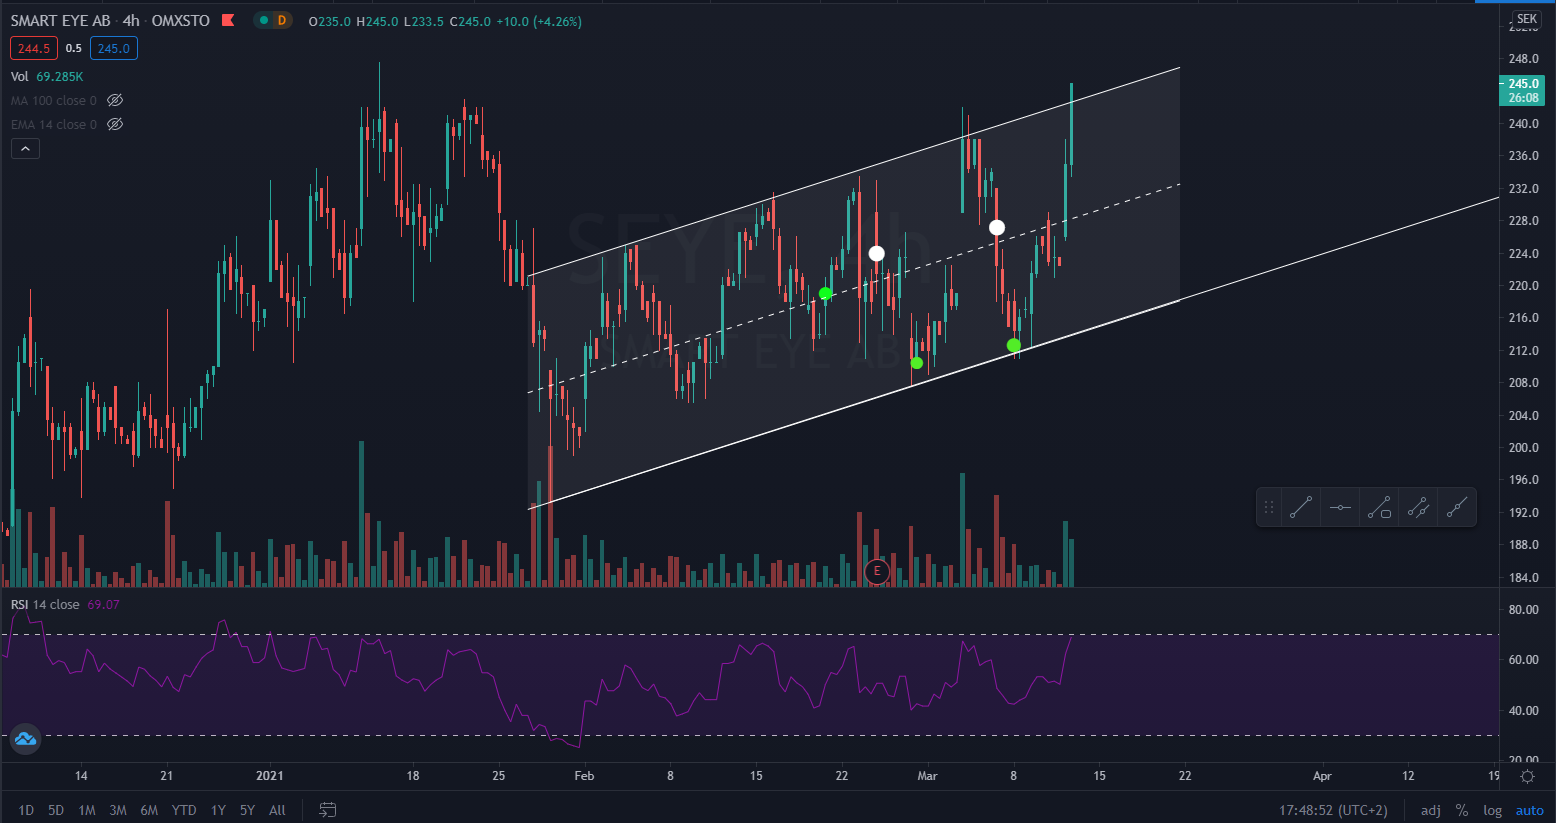Click the RSI 14 close indicator label
This screenshot has height=823, width=1556.
click(45, 604)
